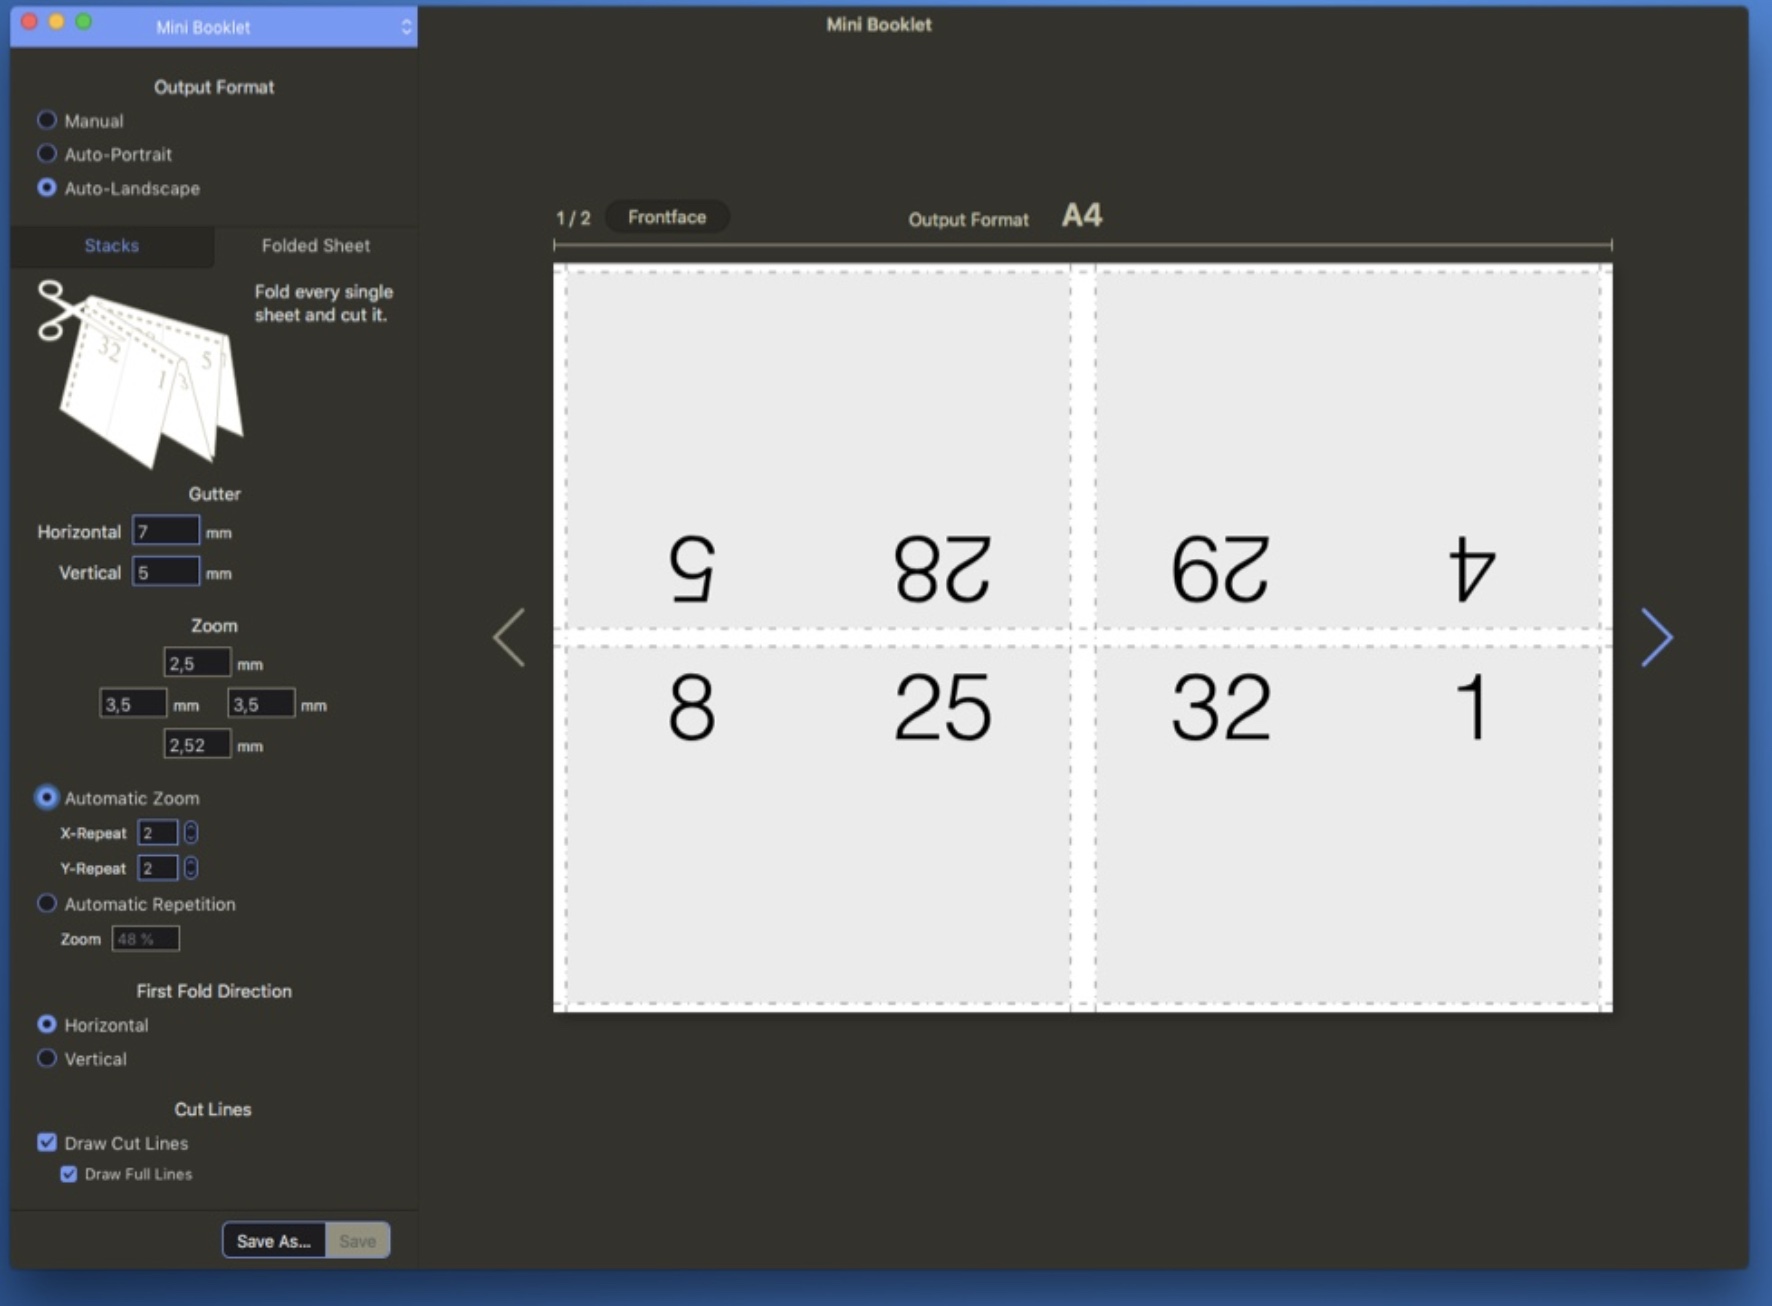Choose Auto-Landscape output format
Image resolution: width=1772 pixels, height=1306 pixels.
47,188
